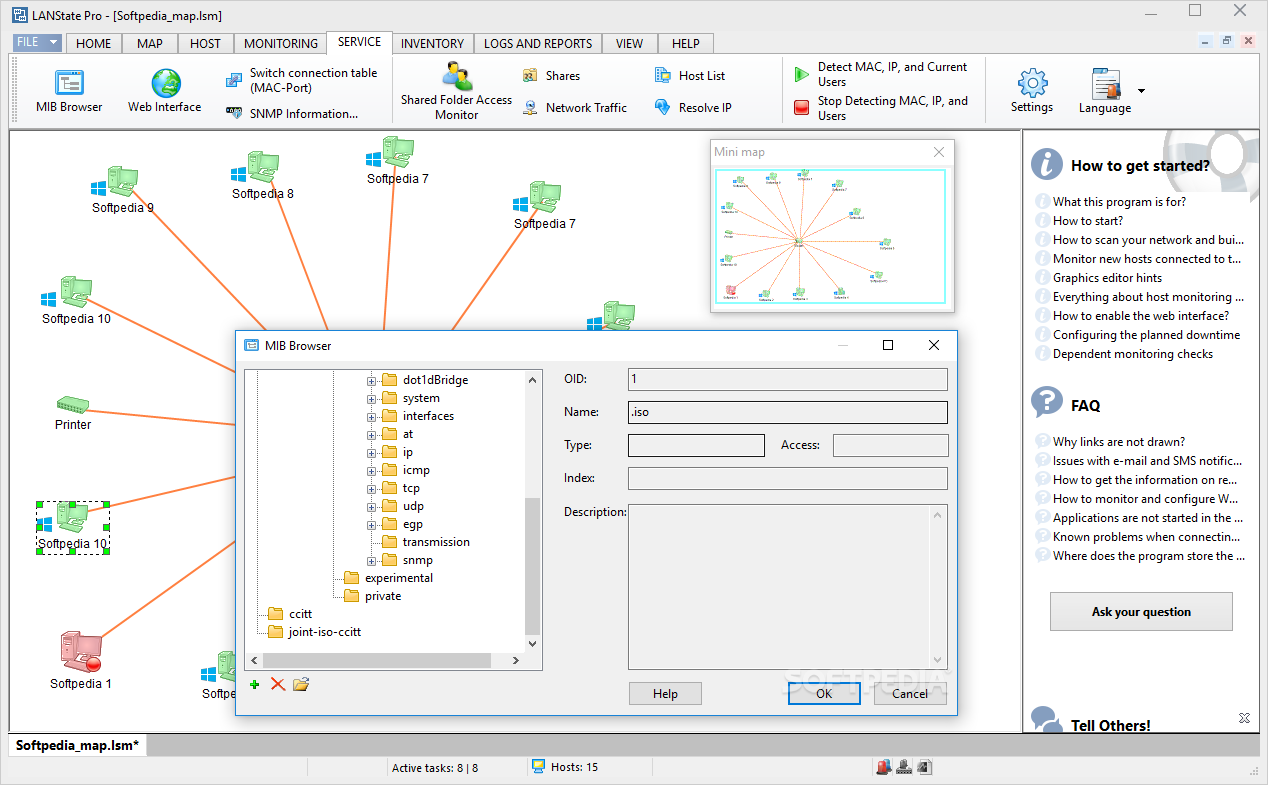Expand the ip tree node
Image resolution: width=1268 pixels, height=785 pixels.
371,453
